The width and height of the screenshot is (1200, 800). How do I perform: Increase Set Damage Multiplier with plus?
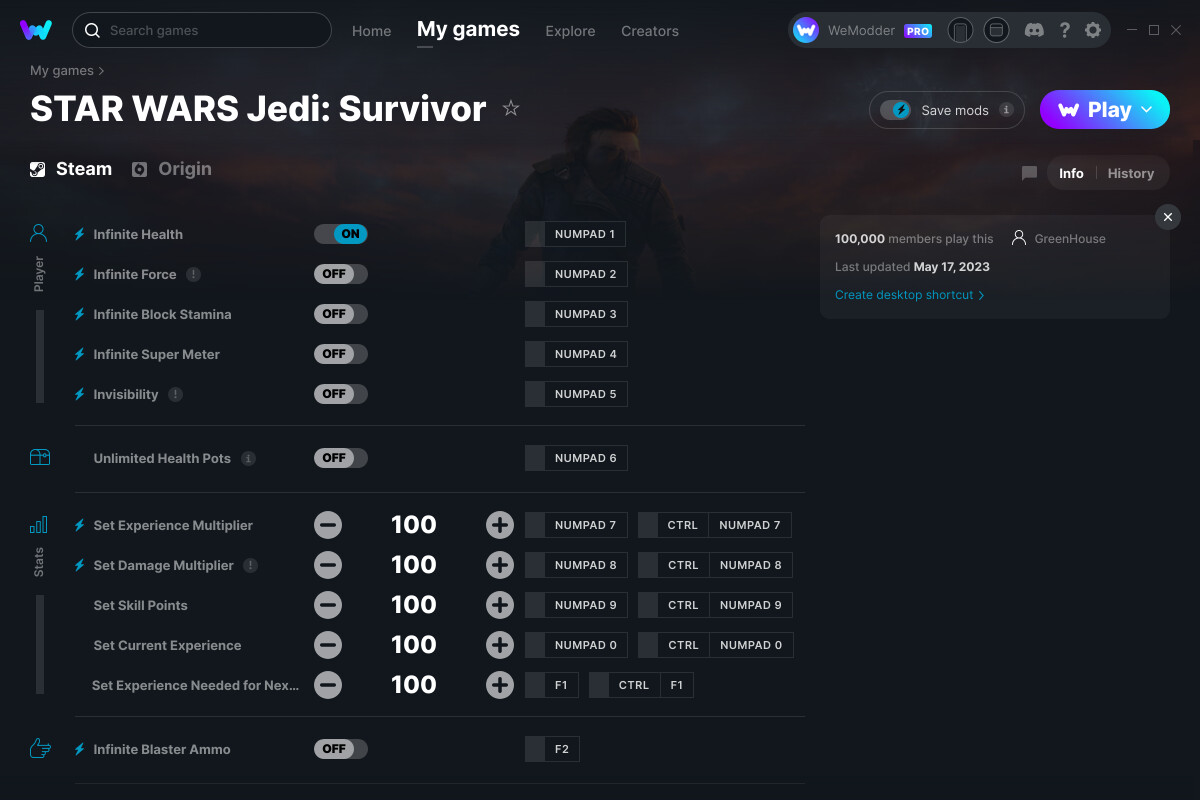(500, 565)
